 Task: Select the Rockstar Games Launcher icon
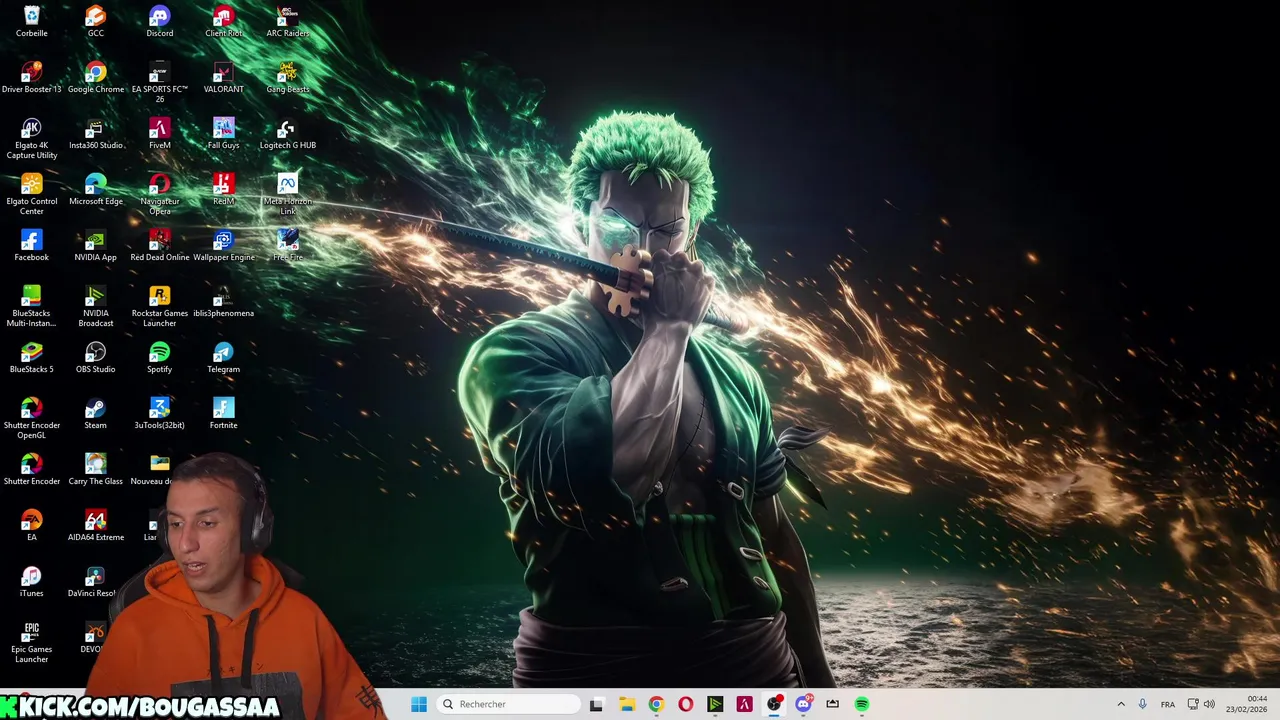159,307
